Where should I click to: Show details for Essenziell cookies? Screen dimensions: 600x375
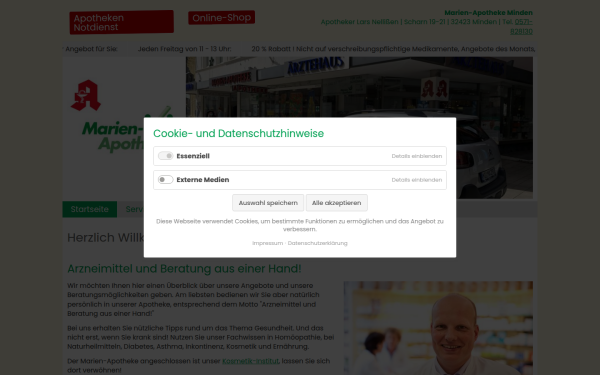[416, 156]
